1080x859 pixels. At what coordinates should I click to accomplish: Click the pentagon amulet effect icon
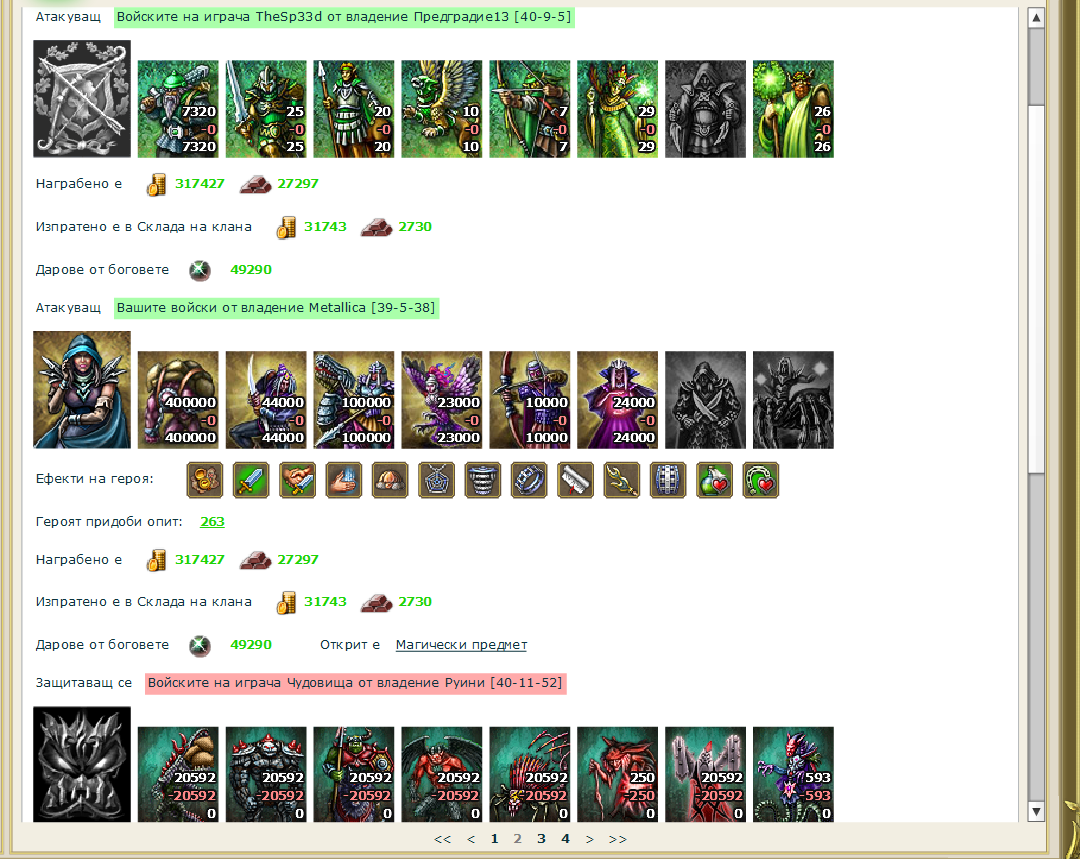pyautogui.click(x=436, y=479)
